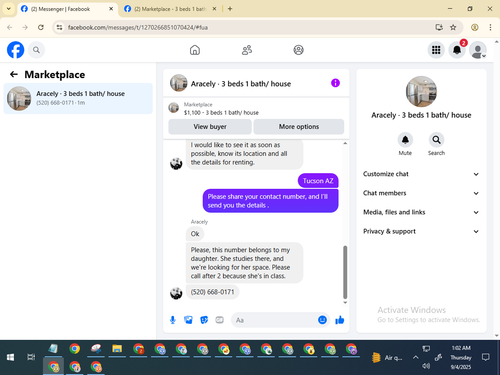This screenshot has width=500, height=375.
Task: Click the conversation header title Aracely
Action: coord(241,84)
